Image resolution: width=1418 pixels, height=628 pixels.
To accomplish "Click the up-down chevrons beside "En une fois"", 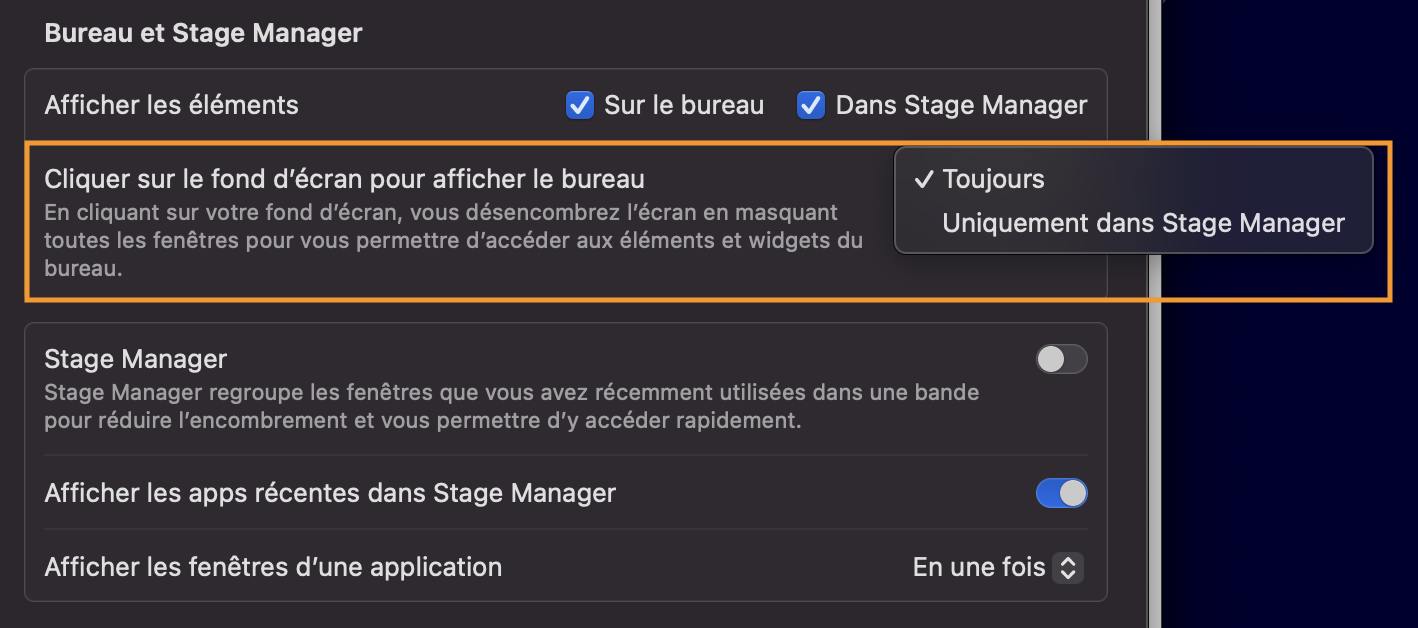I will coord(1068,568).
